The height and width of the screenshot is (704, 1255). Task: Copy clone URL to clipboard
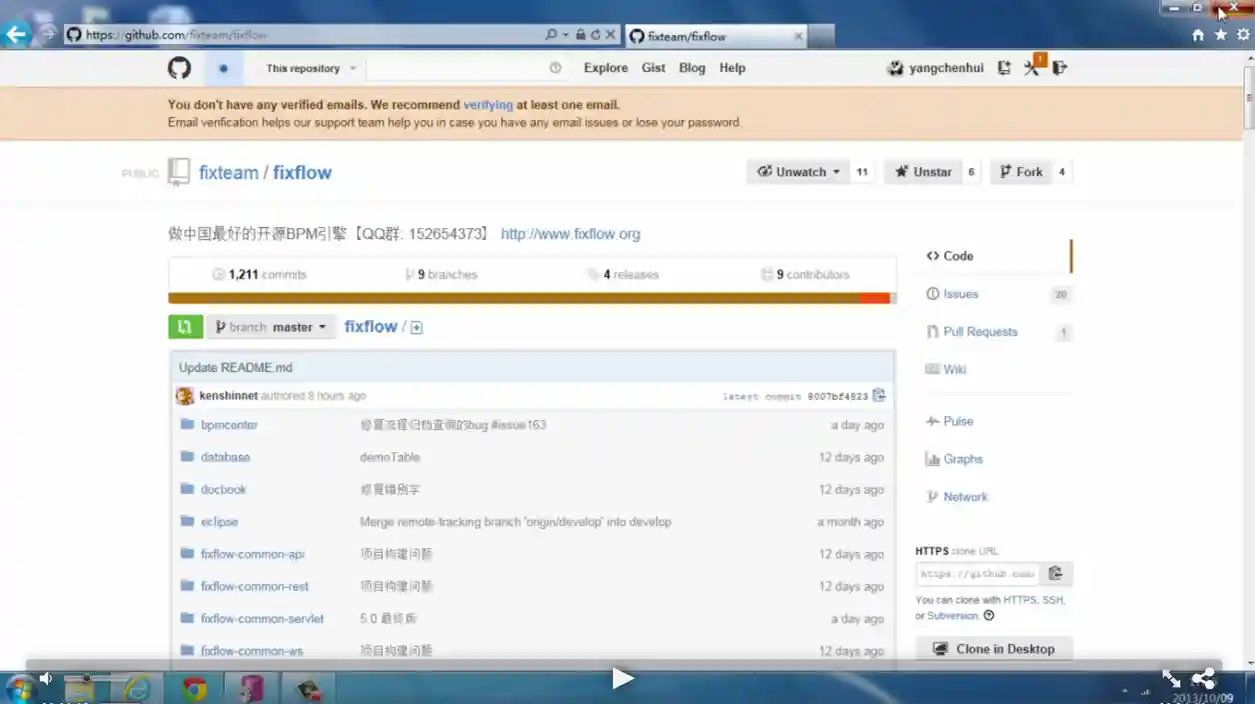click(1055, 574)
